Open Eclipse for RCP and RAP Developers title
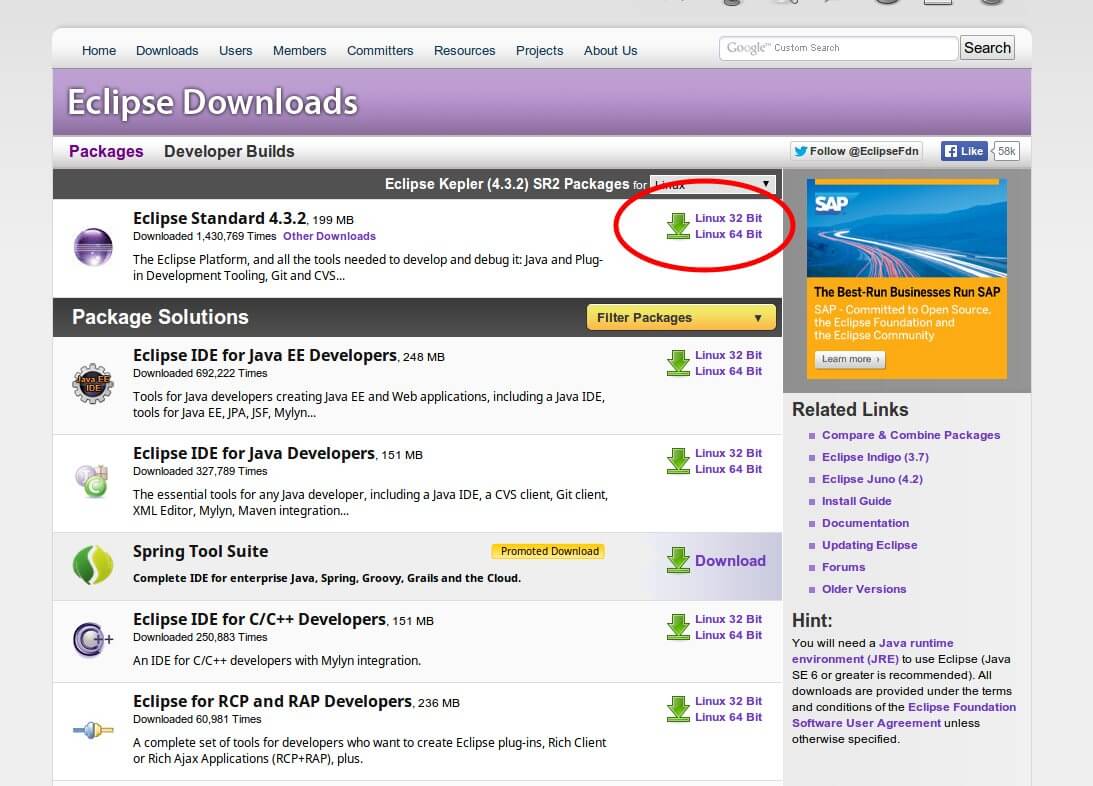The width and height of the screenshot is (1093, 786). (273, 702)
